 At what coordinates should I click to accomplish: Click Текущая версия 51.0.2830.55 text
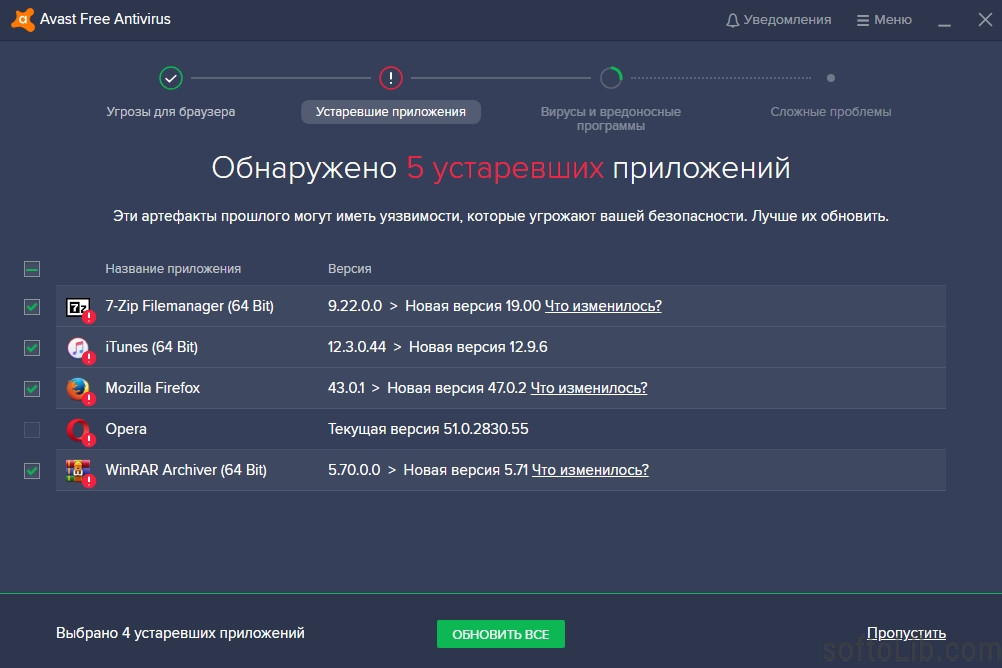[x=428, y=429]
